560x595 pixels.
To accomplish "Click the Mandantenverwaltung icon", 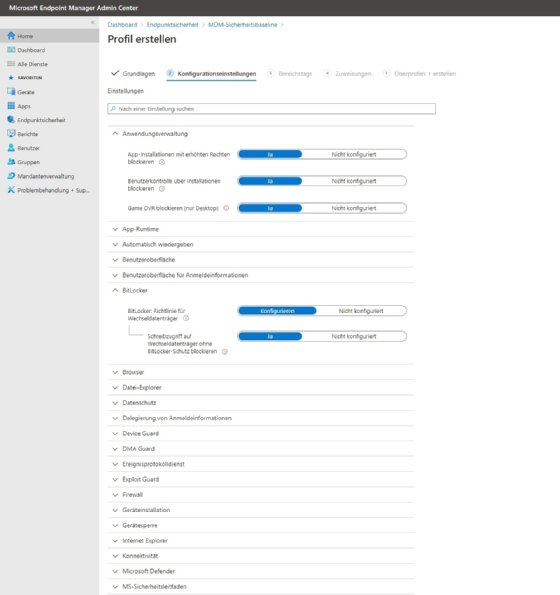I will tap(11, 176).
